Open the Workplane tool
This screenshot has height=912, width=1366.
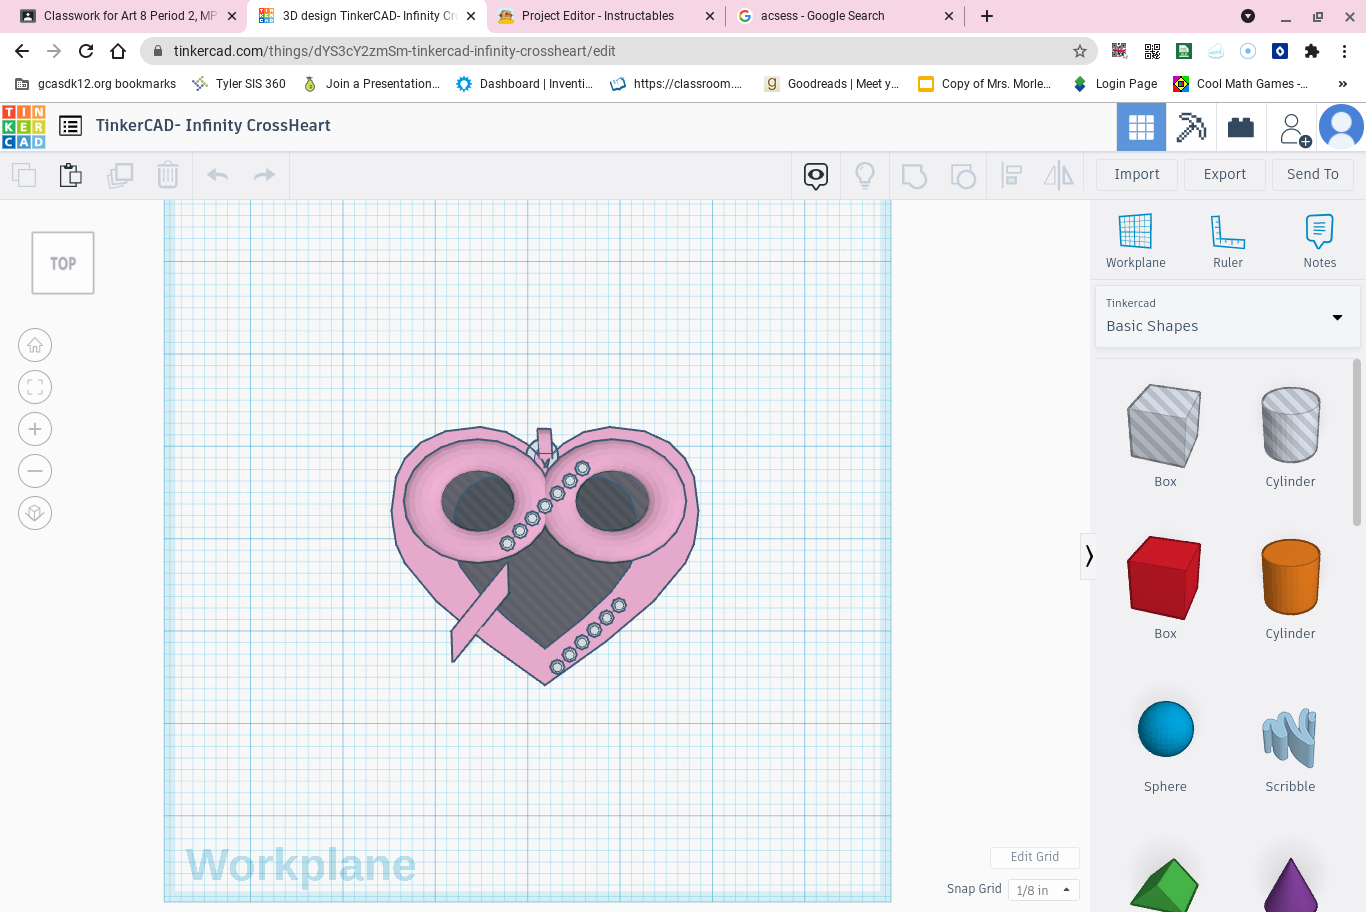(x=1135, y=241)
